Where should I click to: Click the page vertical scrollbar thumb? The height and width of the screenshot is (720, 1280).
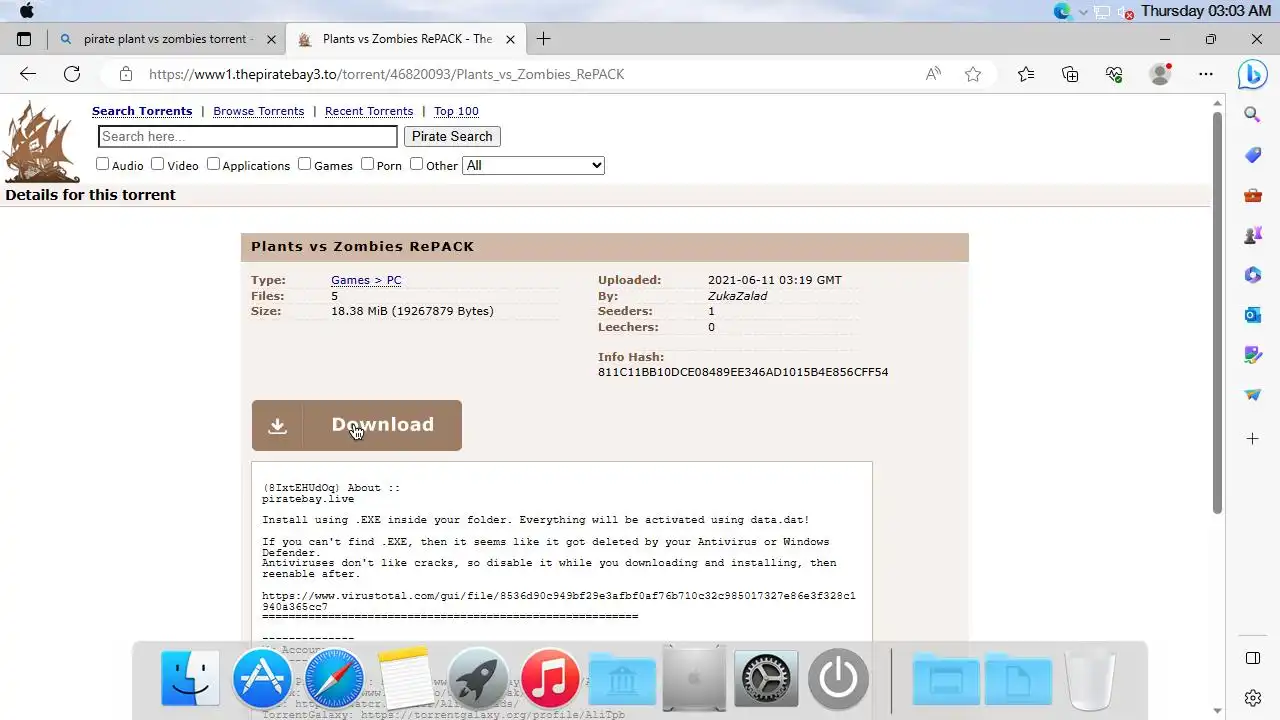(x=1217, y=311)
